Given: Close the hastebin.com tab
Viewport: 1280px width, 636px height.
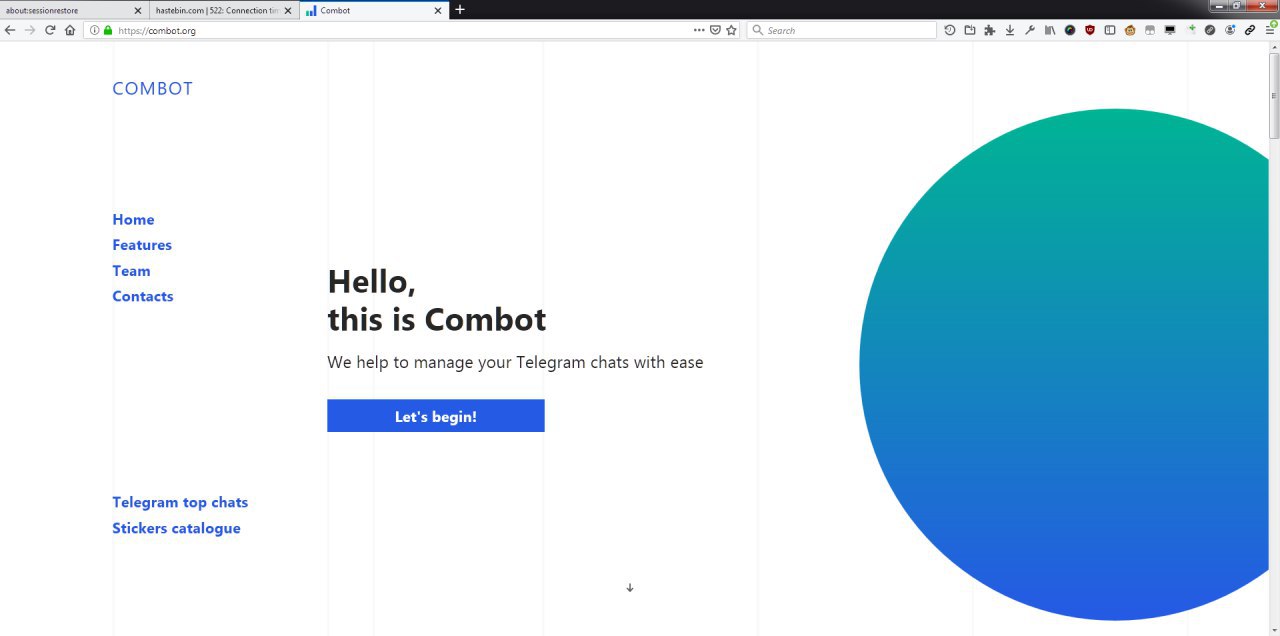Looking at the screenshot, I should pos(288,10).
